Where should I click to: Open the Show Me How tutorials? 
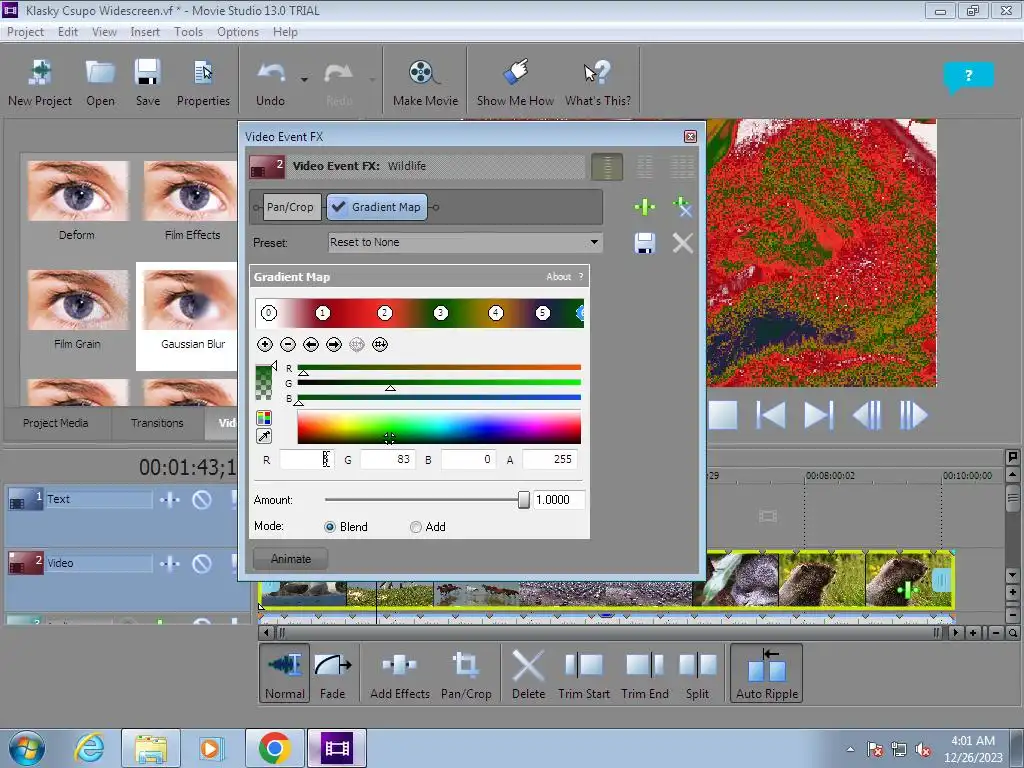(515, 83)
